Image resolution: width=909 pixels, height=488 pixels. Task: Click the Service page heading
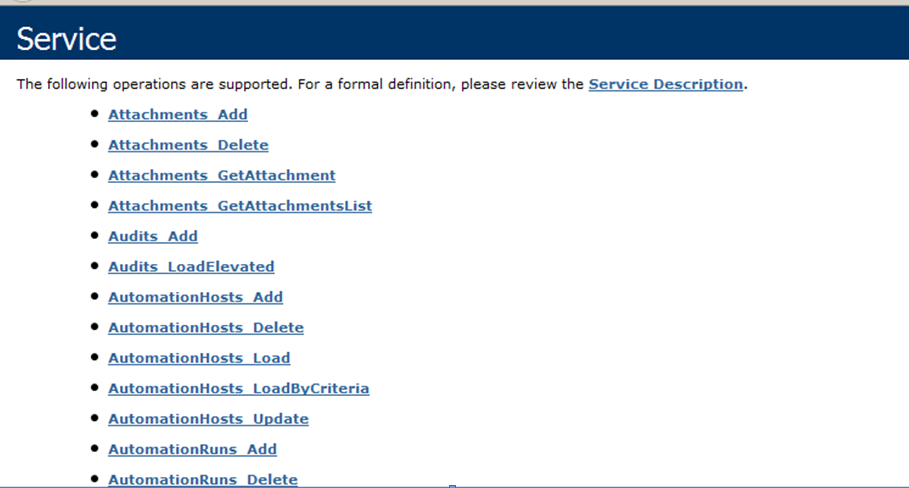66,38
